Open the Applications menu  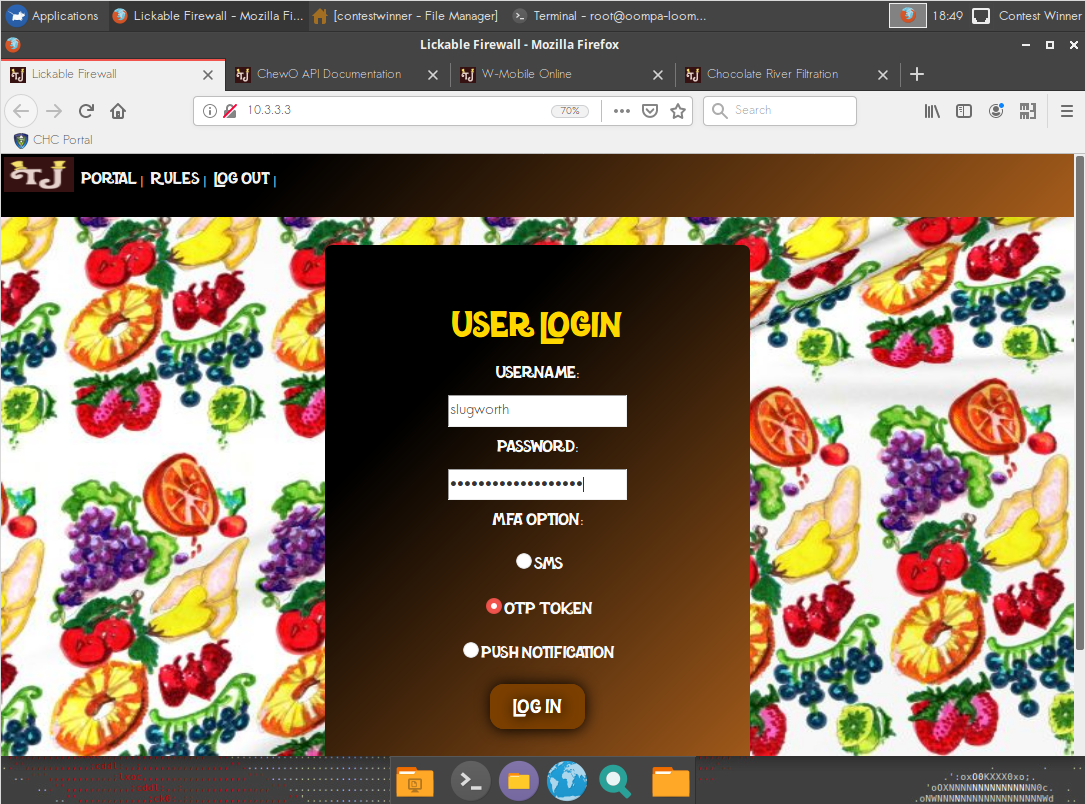click(53, 16)
